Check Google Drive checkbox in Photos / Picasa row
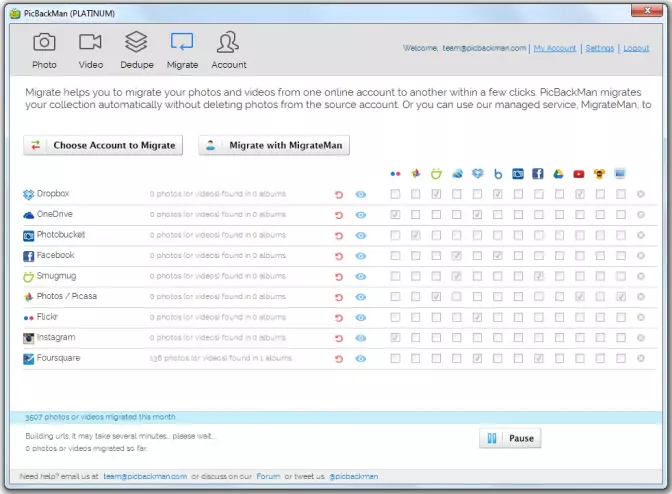The image size is (672, 494). [x=559, y=296]
